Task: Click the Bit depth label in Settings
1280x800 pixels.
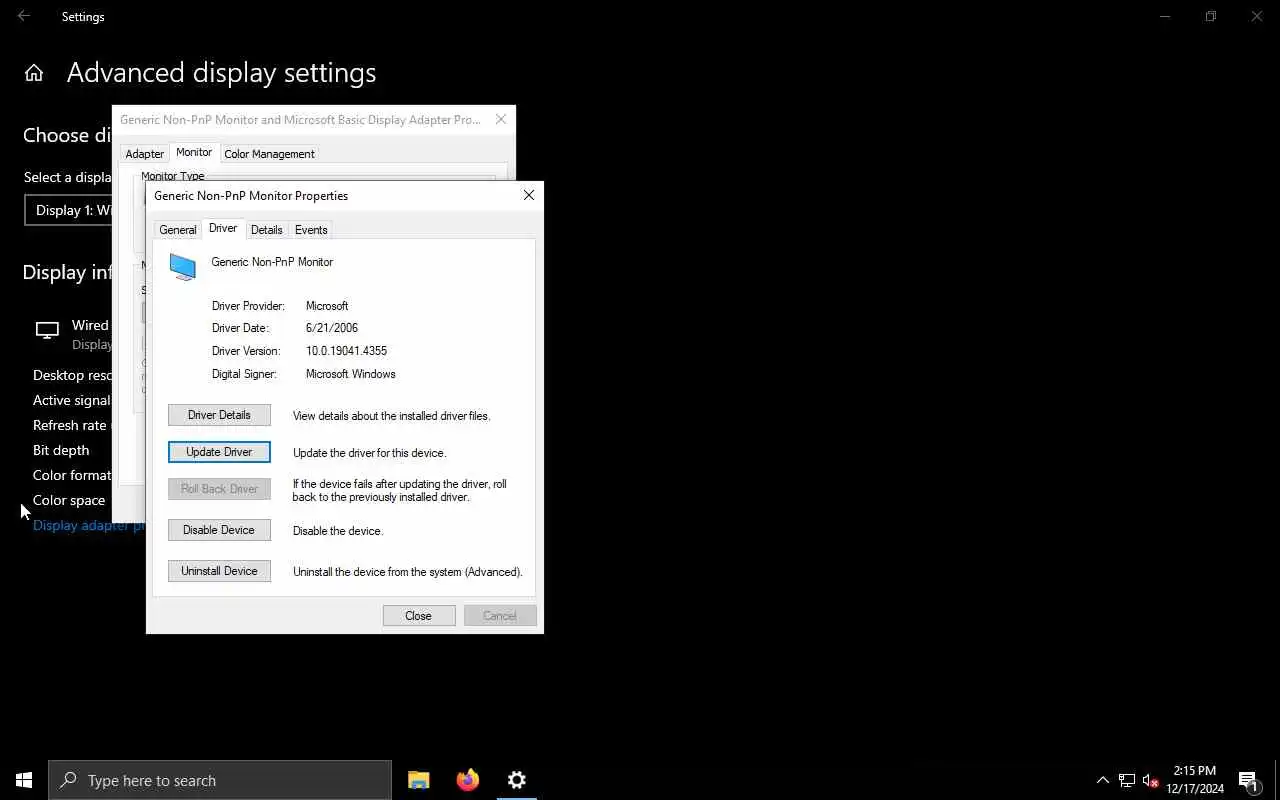Action: point(61,450)
